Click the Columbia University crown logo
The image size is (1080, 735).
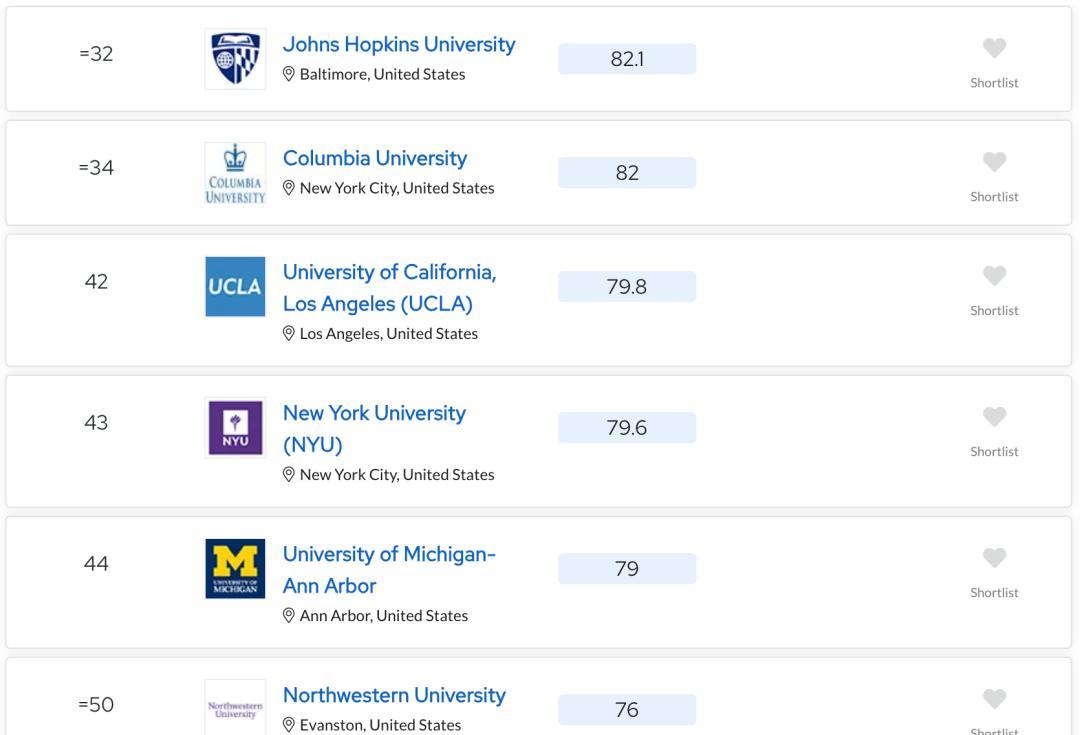tap(235, 173)
